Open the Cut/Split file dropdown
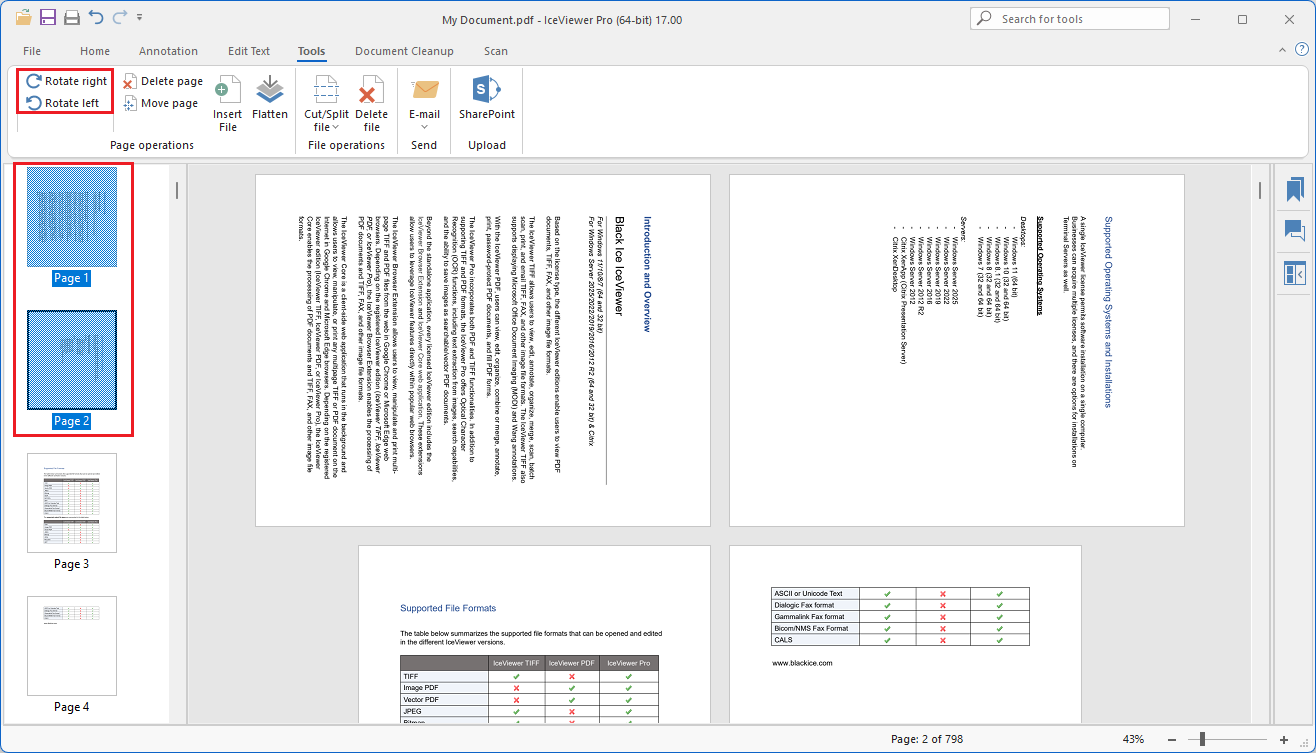Image resolution: width=1316 pixels, height=753 pixels. coord(326,103)
